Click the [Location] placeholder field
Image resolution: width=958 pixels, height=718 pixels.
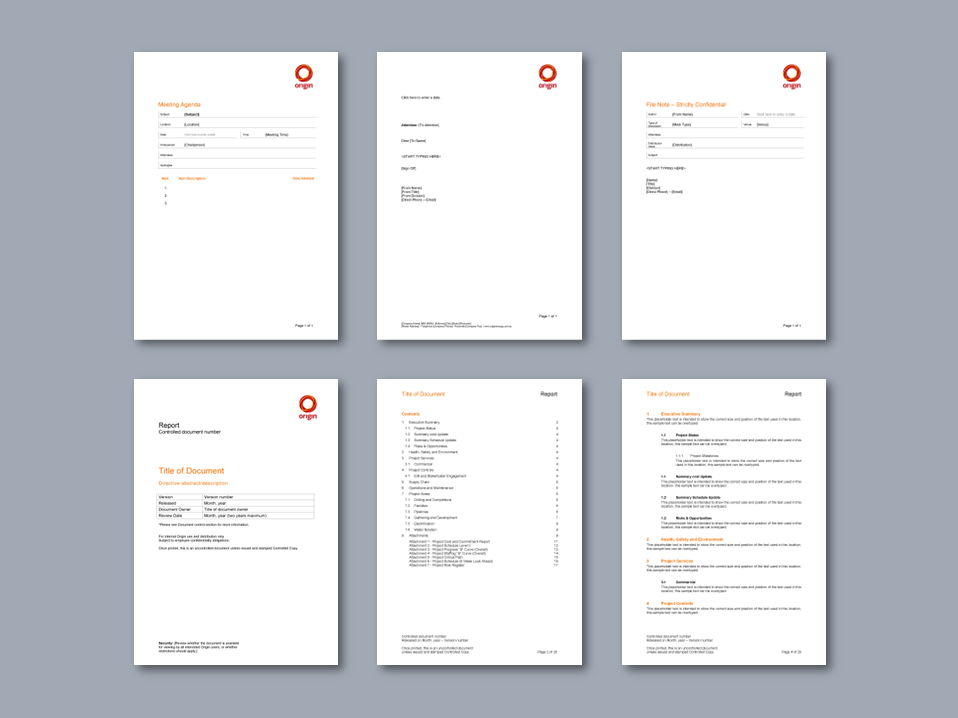coord(191,124)
